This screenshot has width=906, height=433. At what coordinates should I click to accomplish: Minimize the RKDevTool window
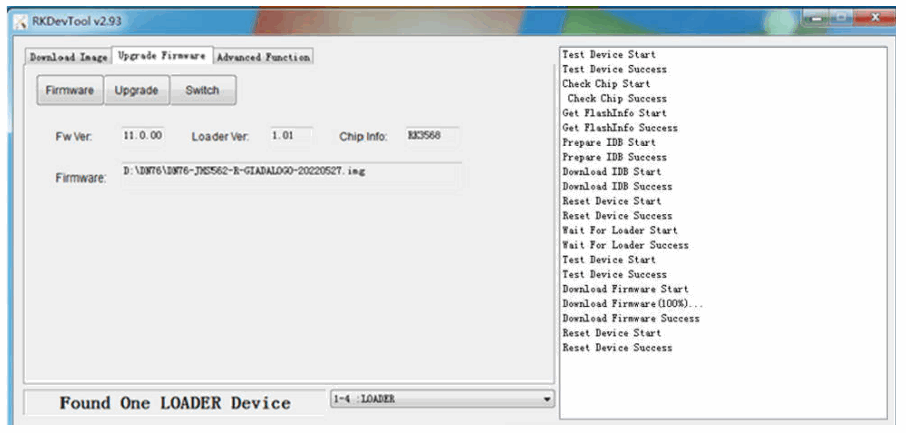[x=817, y=20]
